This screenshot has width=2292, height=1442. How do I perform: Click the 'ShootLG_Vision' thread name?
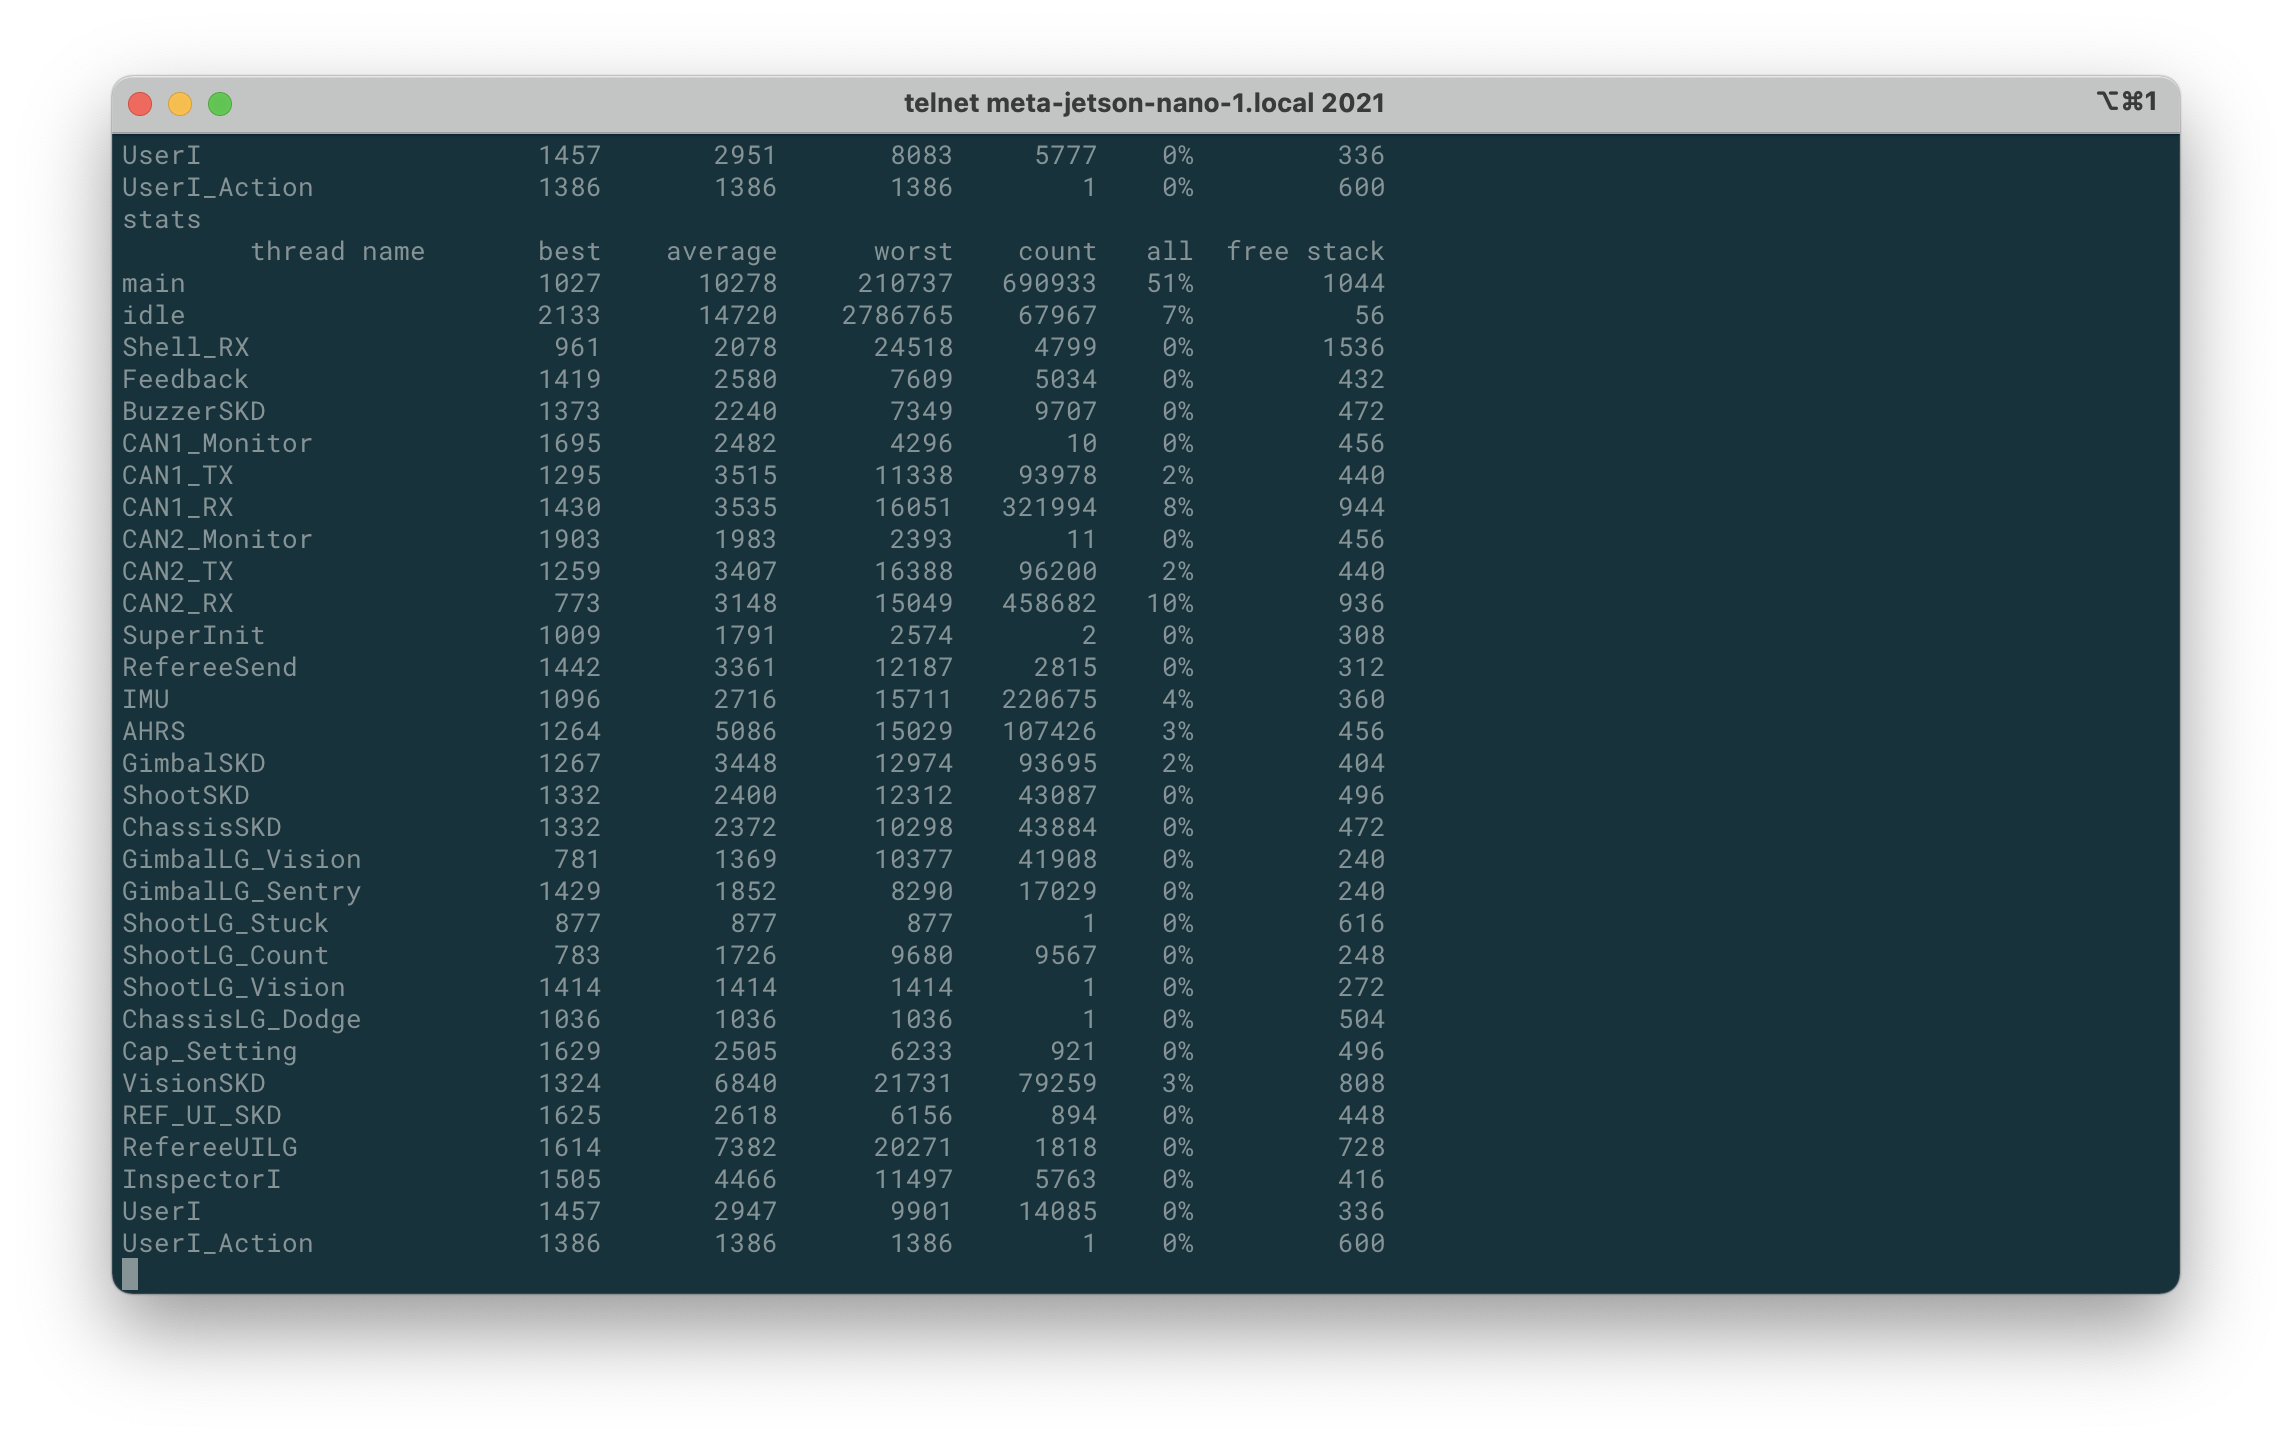[234, 987]
